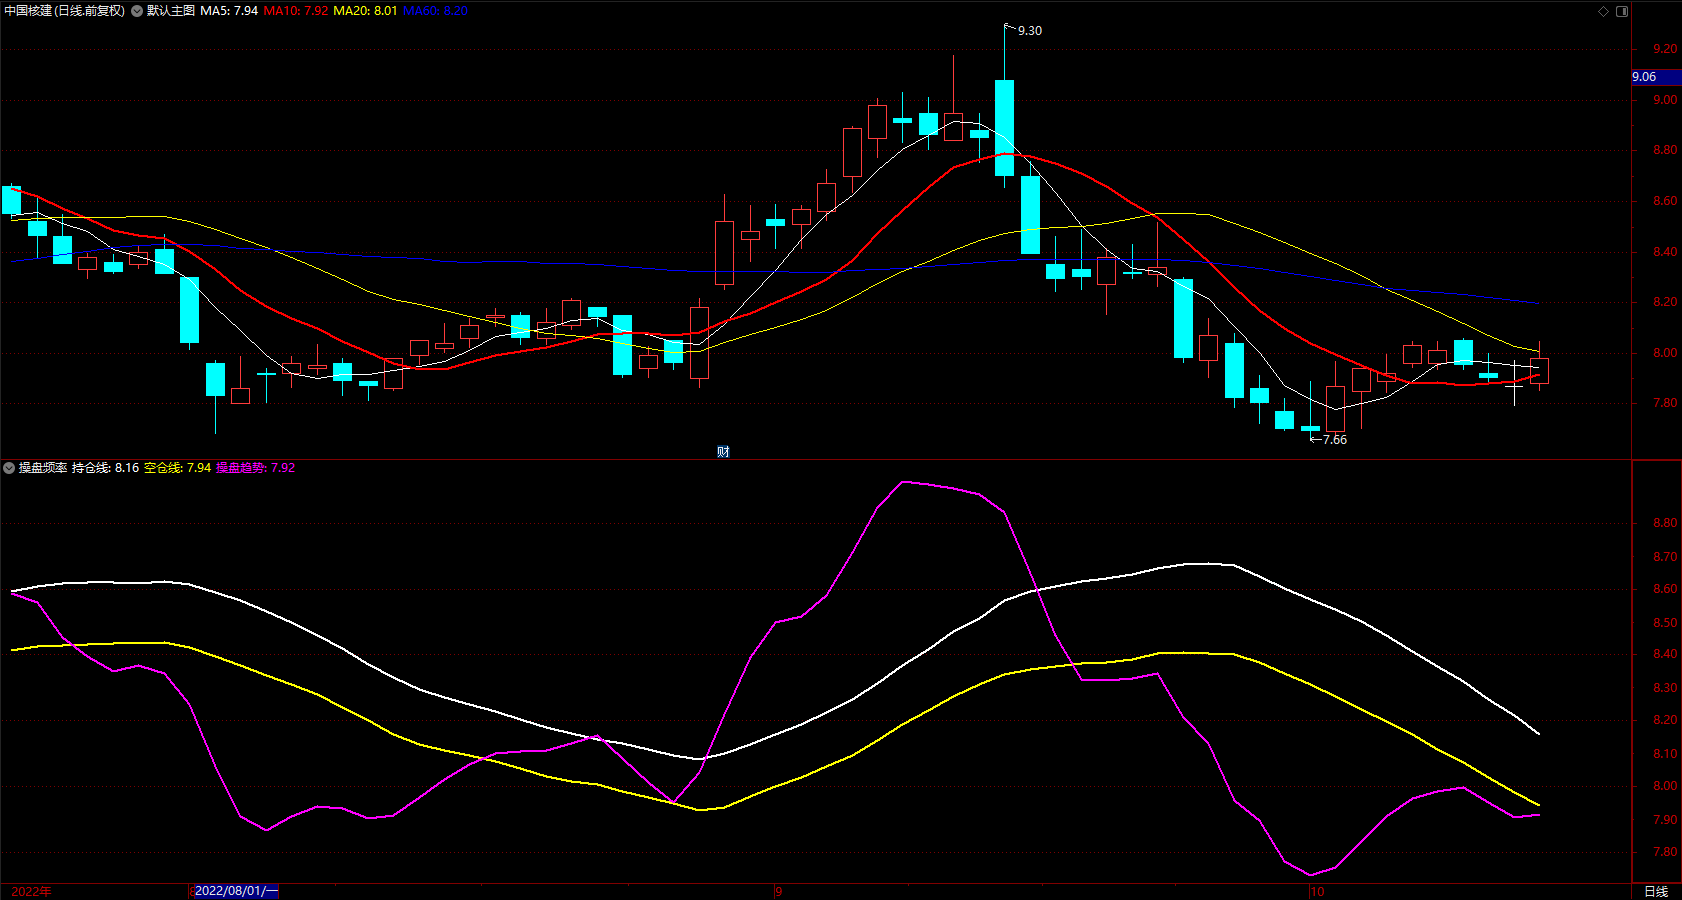1682x900 pixels.
Task: Select the MA10: 7.92 legend
Action: [x=295, y=11]
